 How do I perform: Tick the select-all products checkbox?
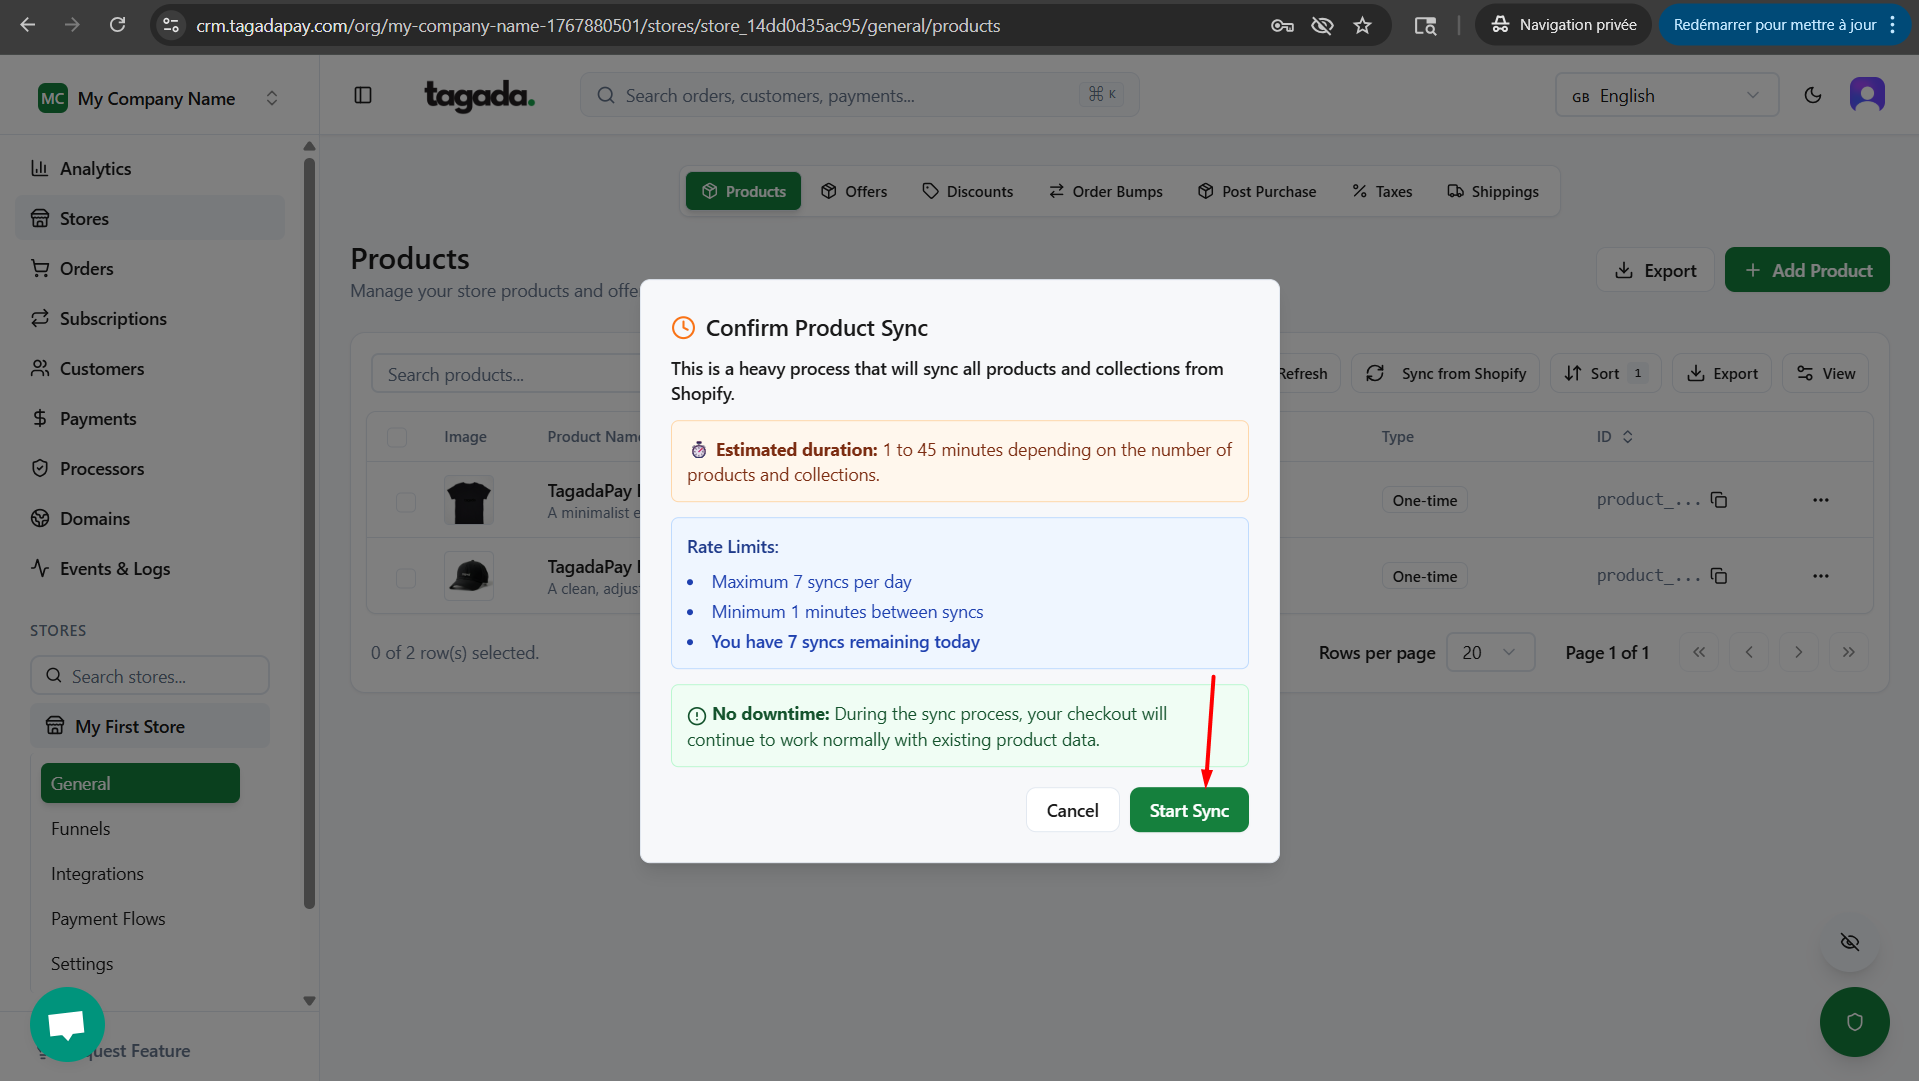point(397,437)
